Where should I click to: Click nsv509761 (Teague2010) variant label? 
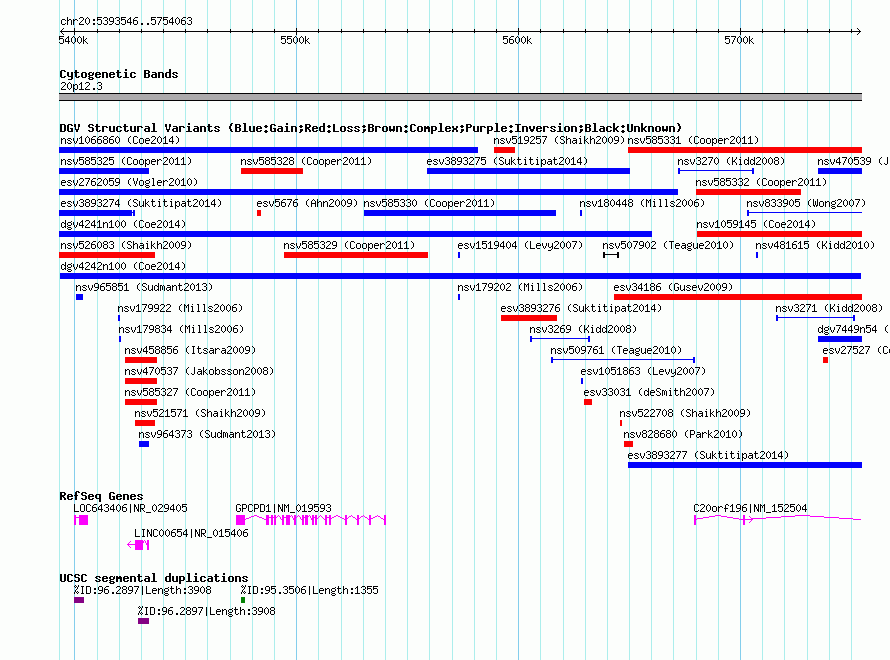click(616, 350)
